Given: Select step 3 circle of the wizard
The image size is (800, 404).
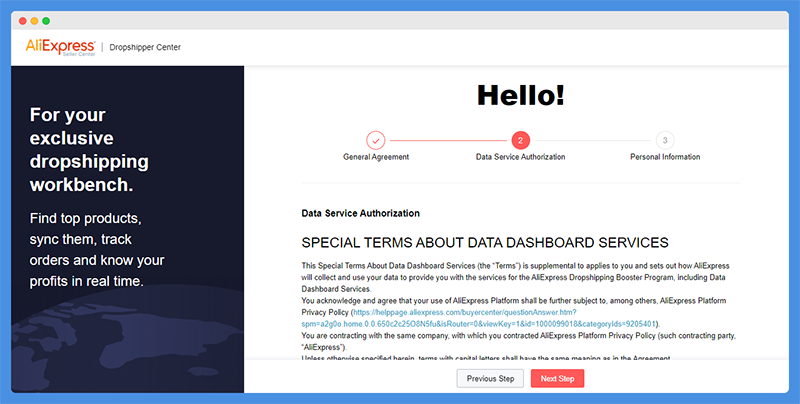Looking at the screenshot, I should point(665,140).
